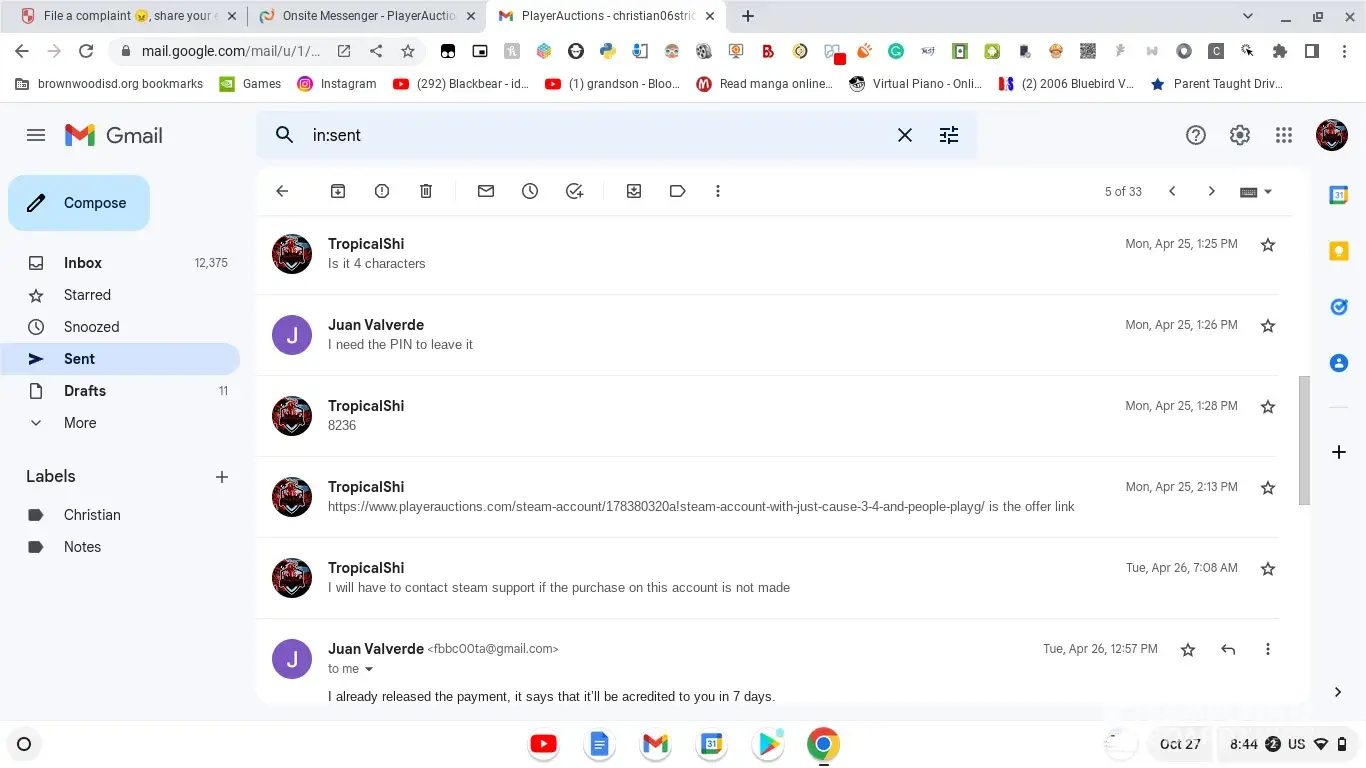Clear the search with the X icon

905,135
